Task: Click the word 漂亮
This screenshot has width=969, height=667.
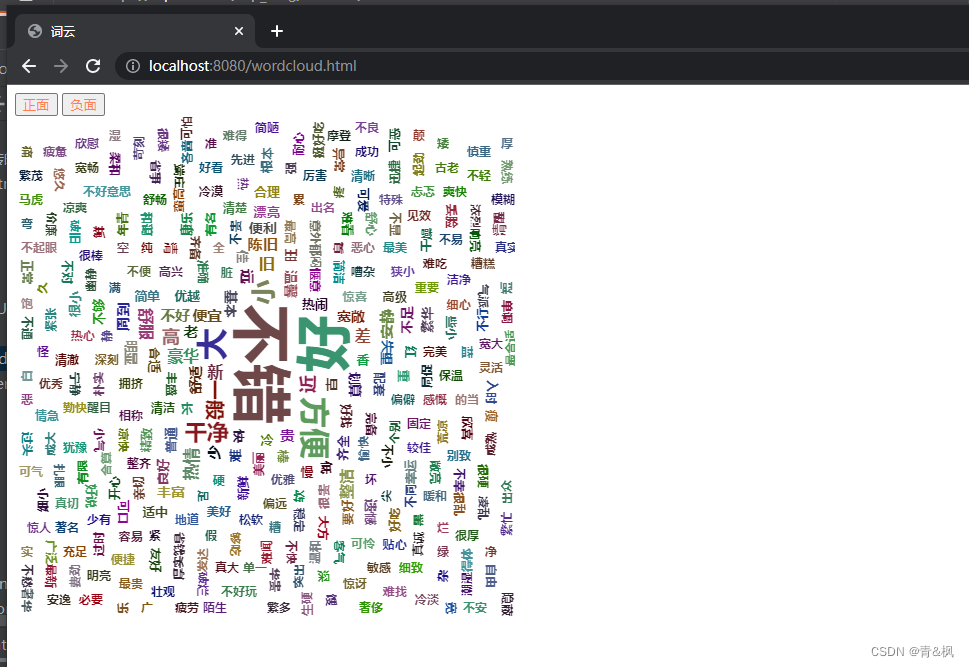Action: (267, 212)
